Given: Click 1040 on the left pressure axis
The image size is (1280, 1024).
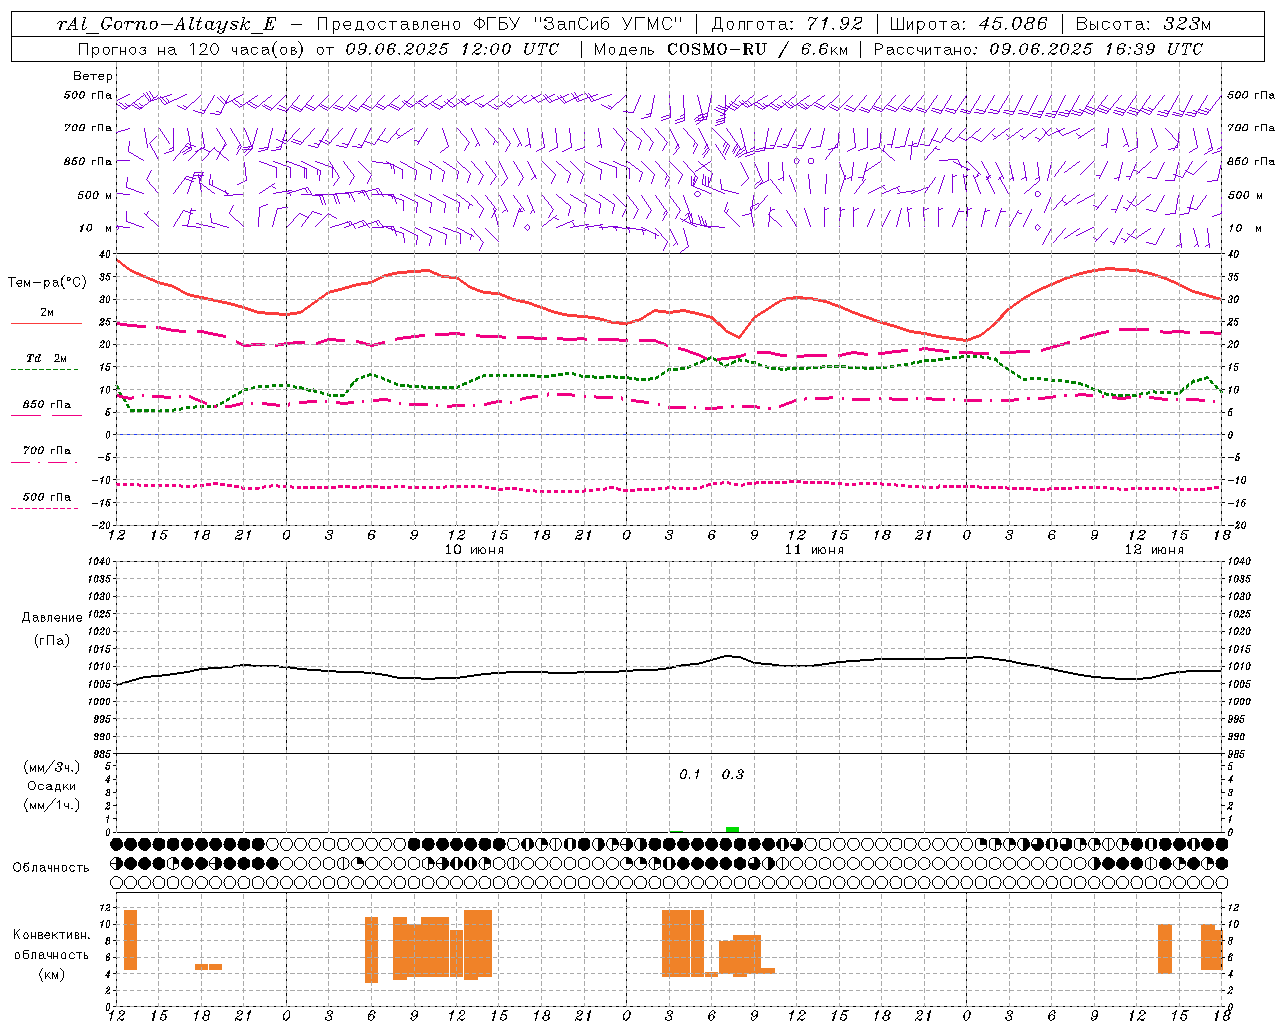Looking at the screenshot, I should [98, 562].
